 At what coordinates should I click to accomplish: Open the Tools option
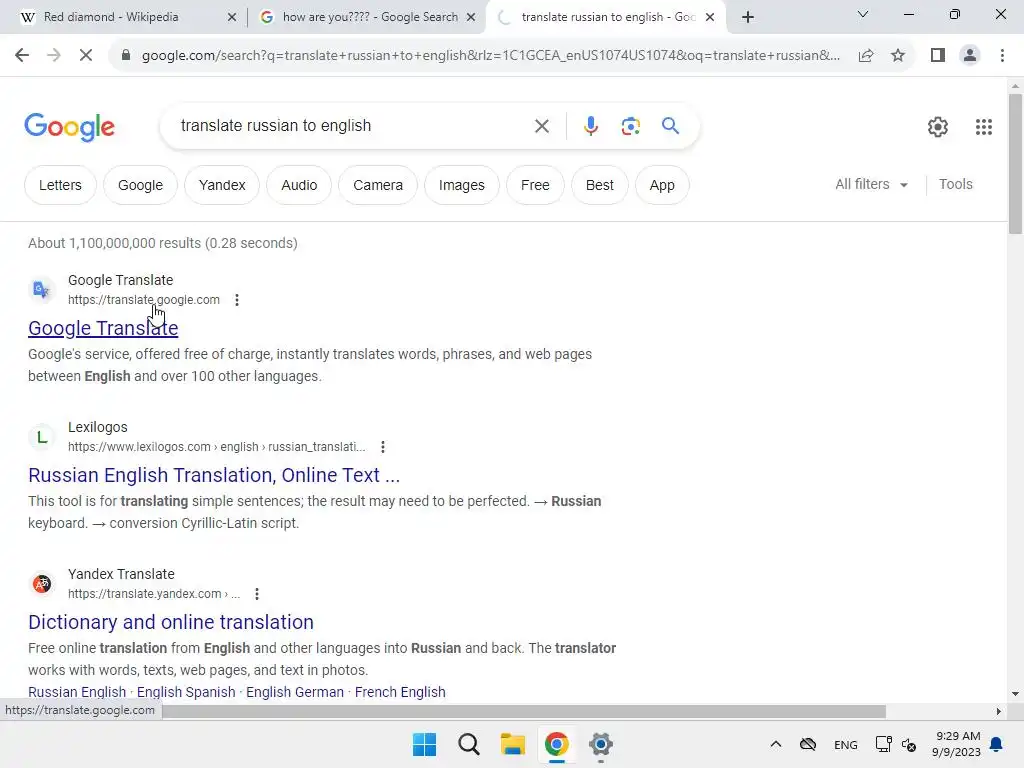click(x=955, y=184)
